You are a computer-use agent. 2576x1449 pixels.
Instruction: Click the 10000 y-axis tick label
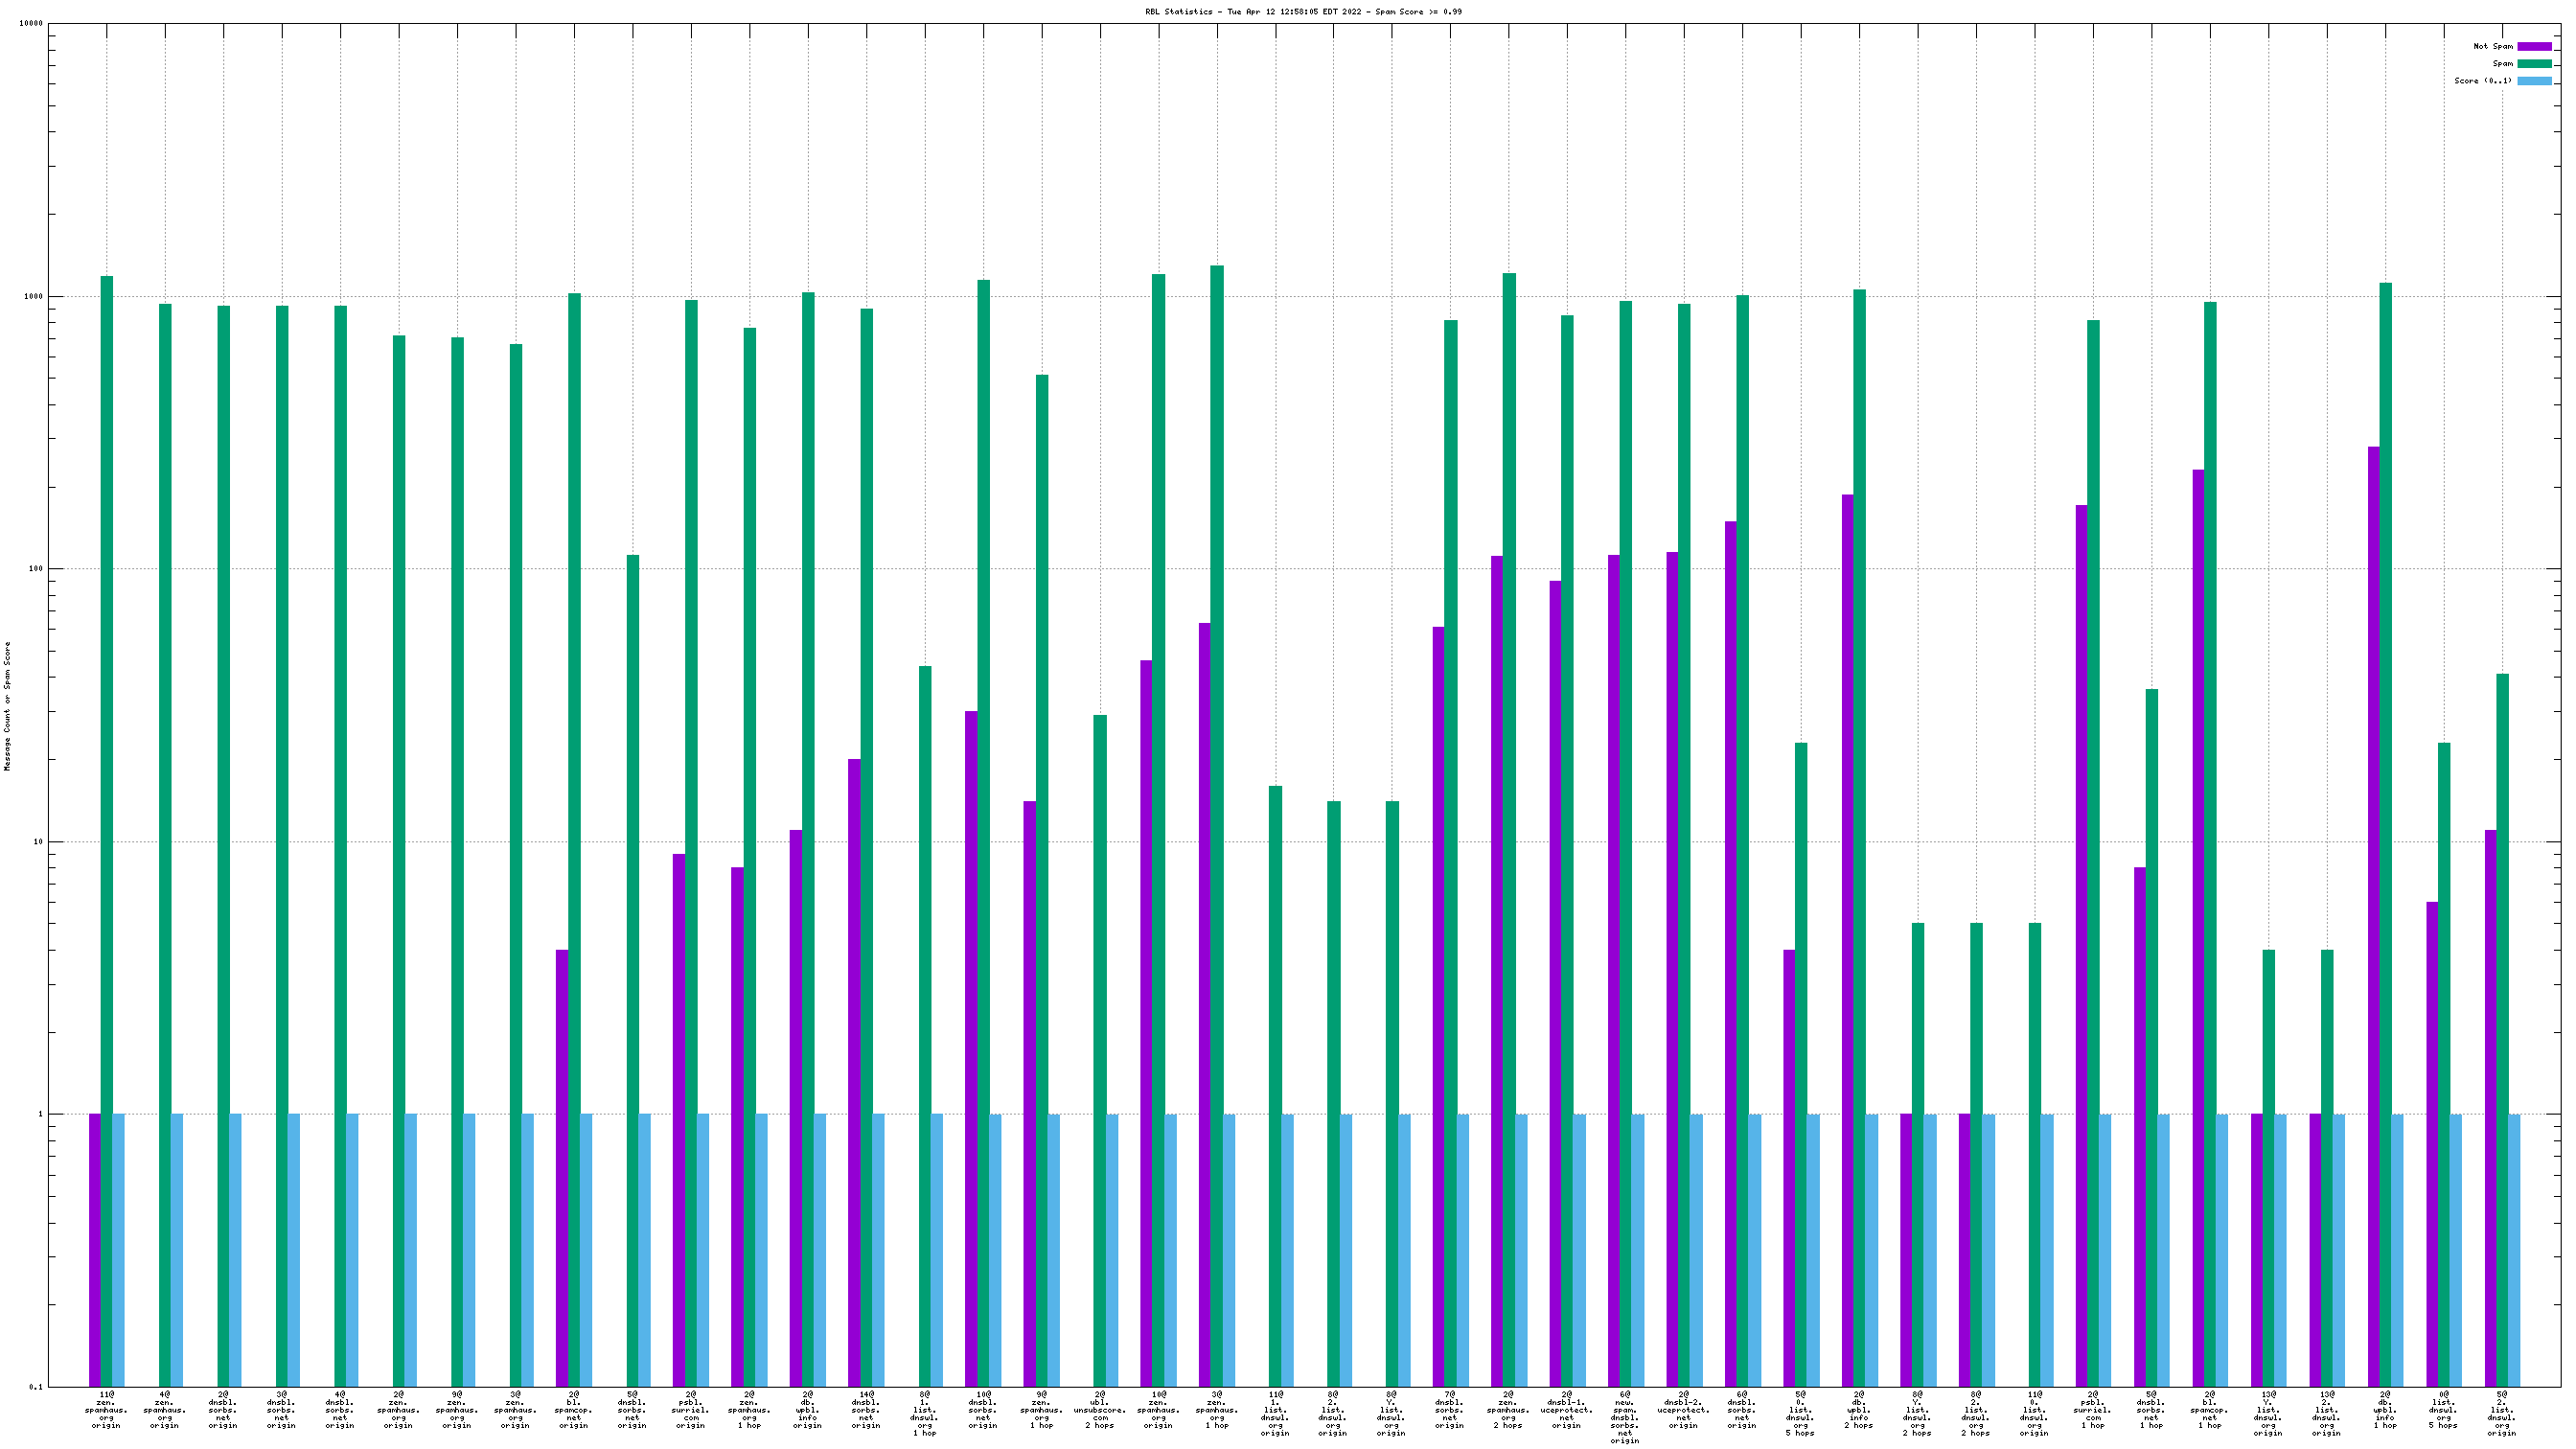pyautogui.click(x=31, y=24)
